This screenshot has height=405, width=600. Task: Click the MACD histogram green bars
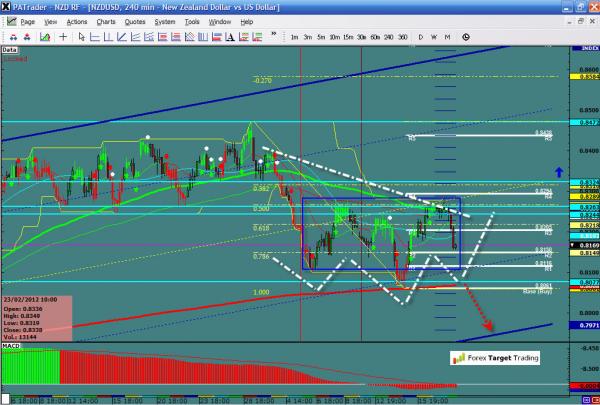30,364
